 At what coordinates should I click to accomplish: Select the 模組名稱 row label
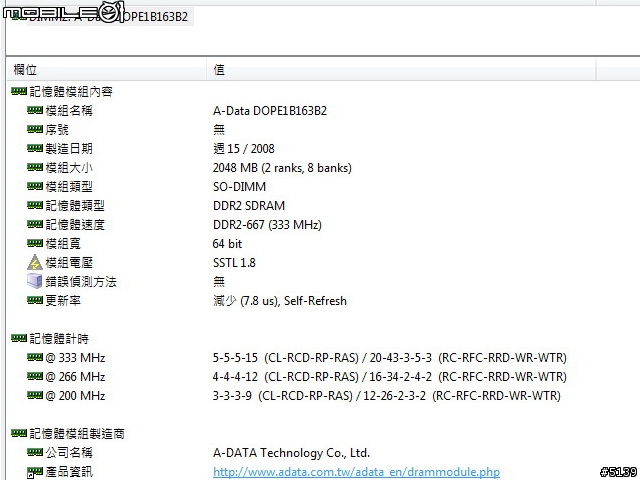point(69,111)
